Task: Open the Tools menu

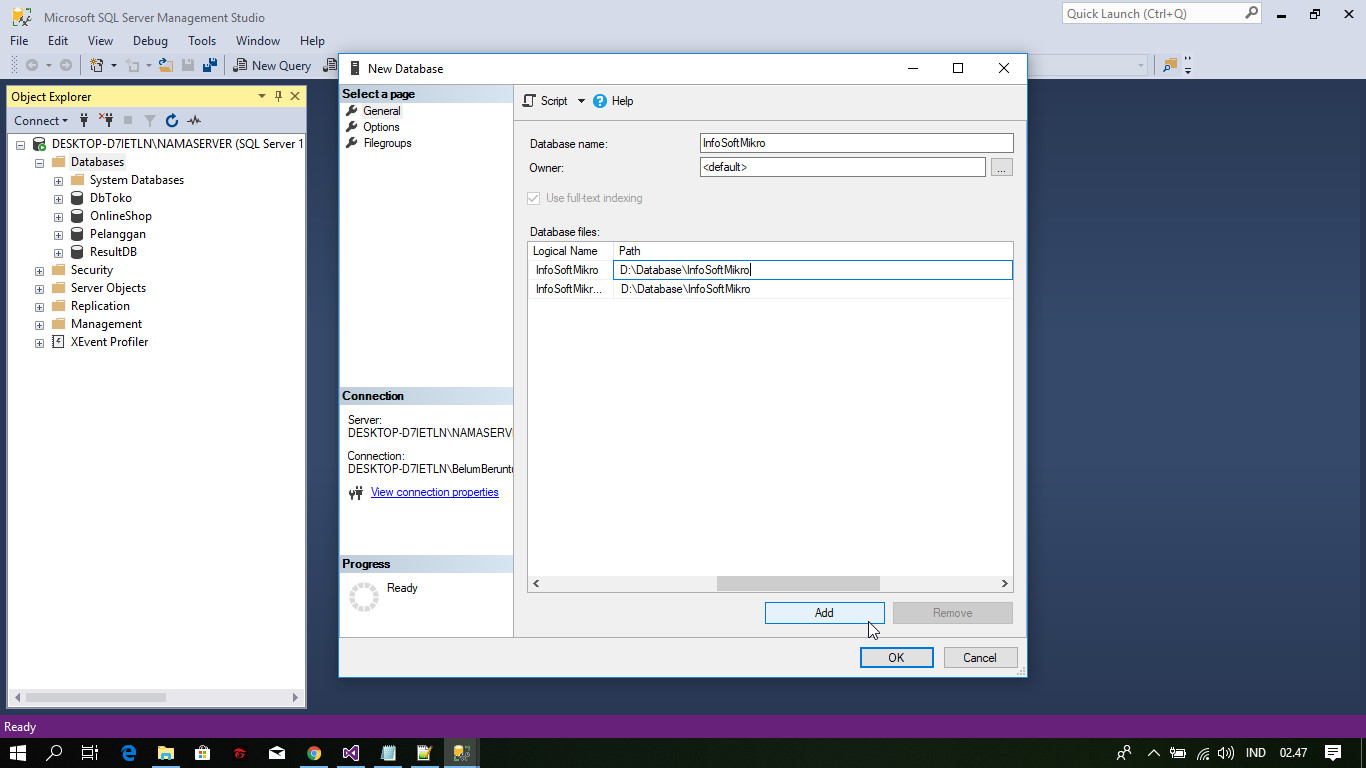Action: [202, 41]
